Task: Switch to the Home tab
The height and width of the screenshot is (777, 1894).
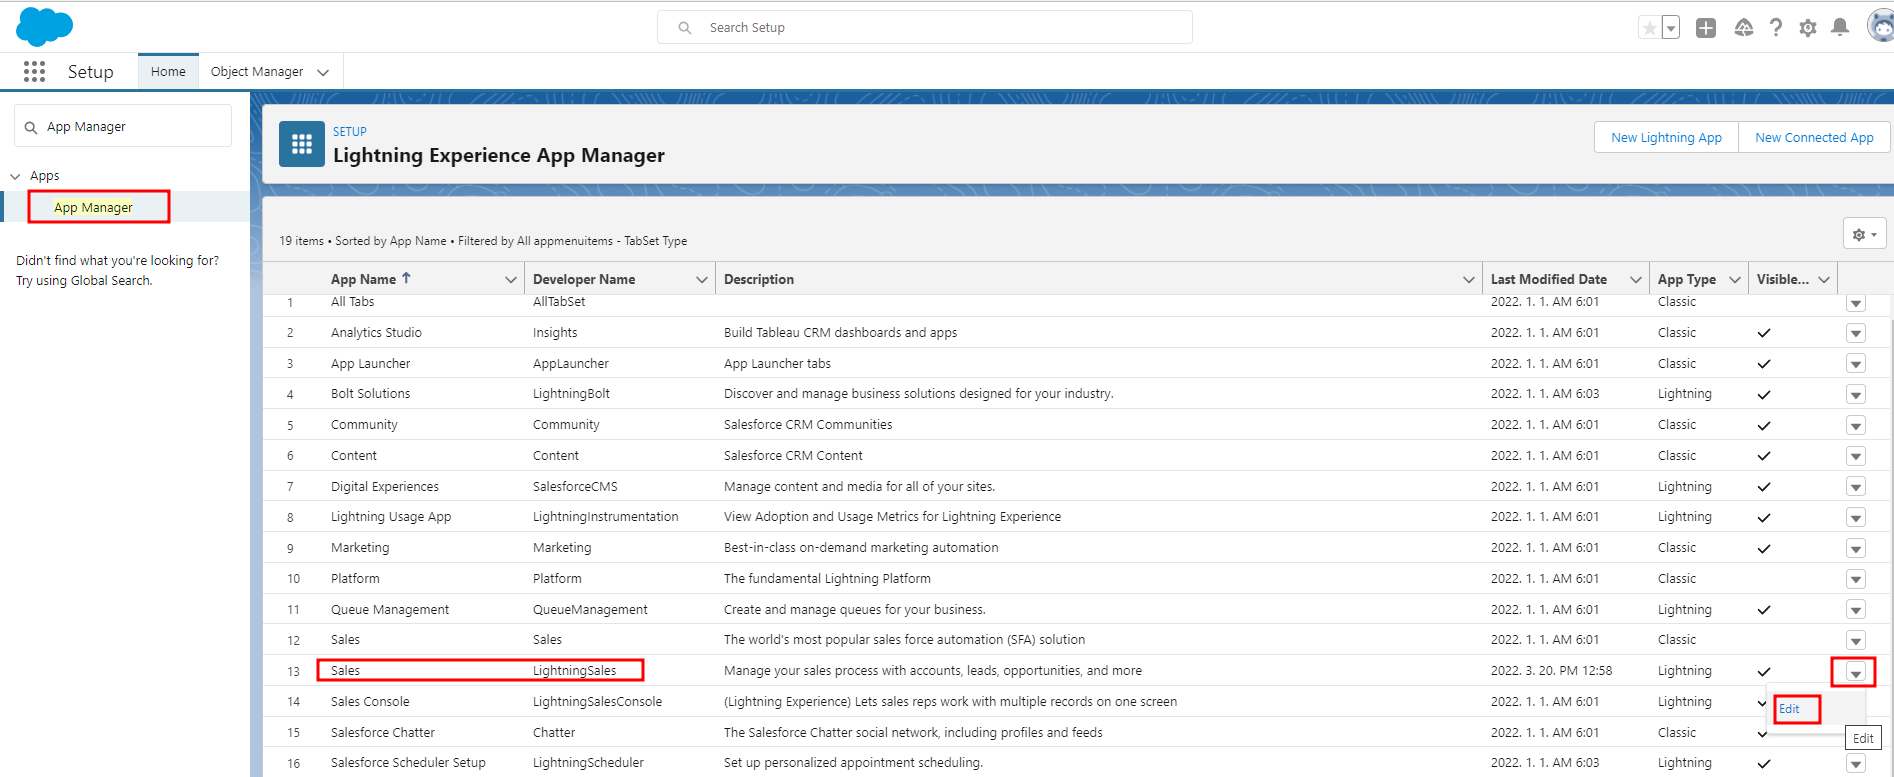Action: (x=168, y=71)
